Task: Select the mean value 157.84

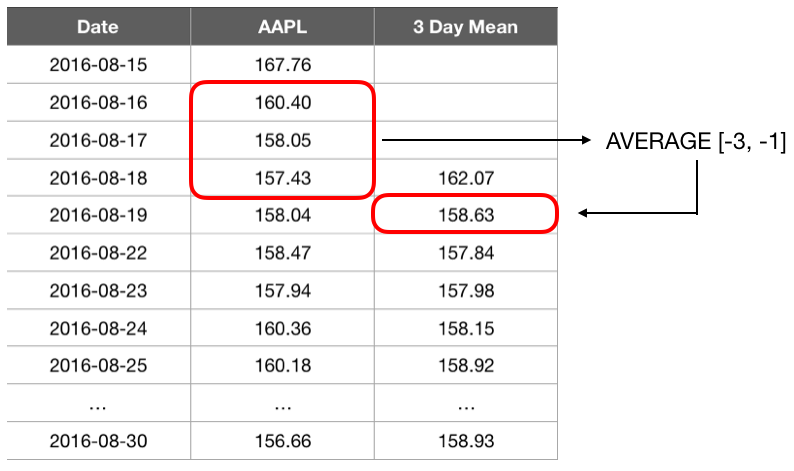Action: pyautogui.click(x=465, y=253)
